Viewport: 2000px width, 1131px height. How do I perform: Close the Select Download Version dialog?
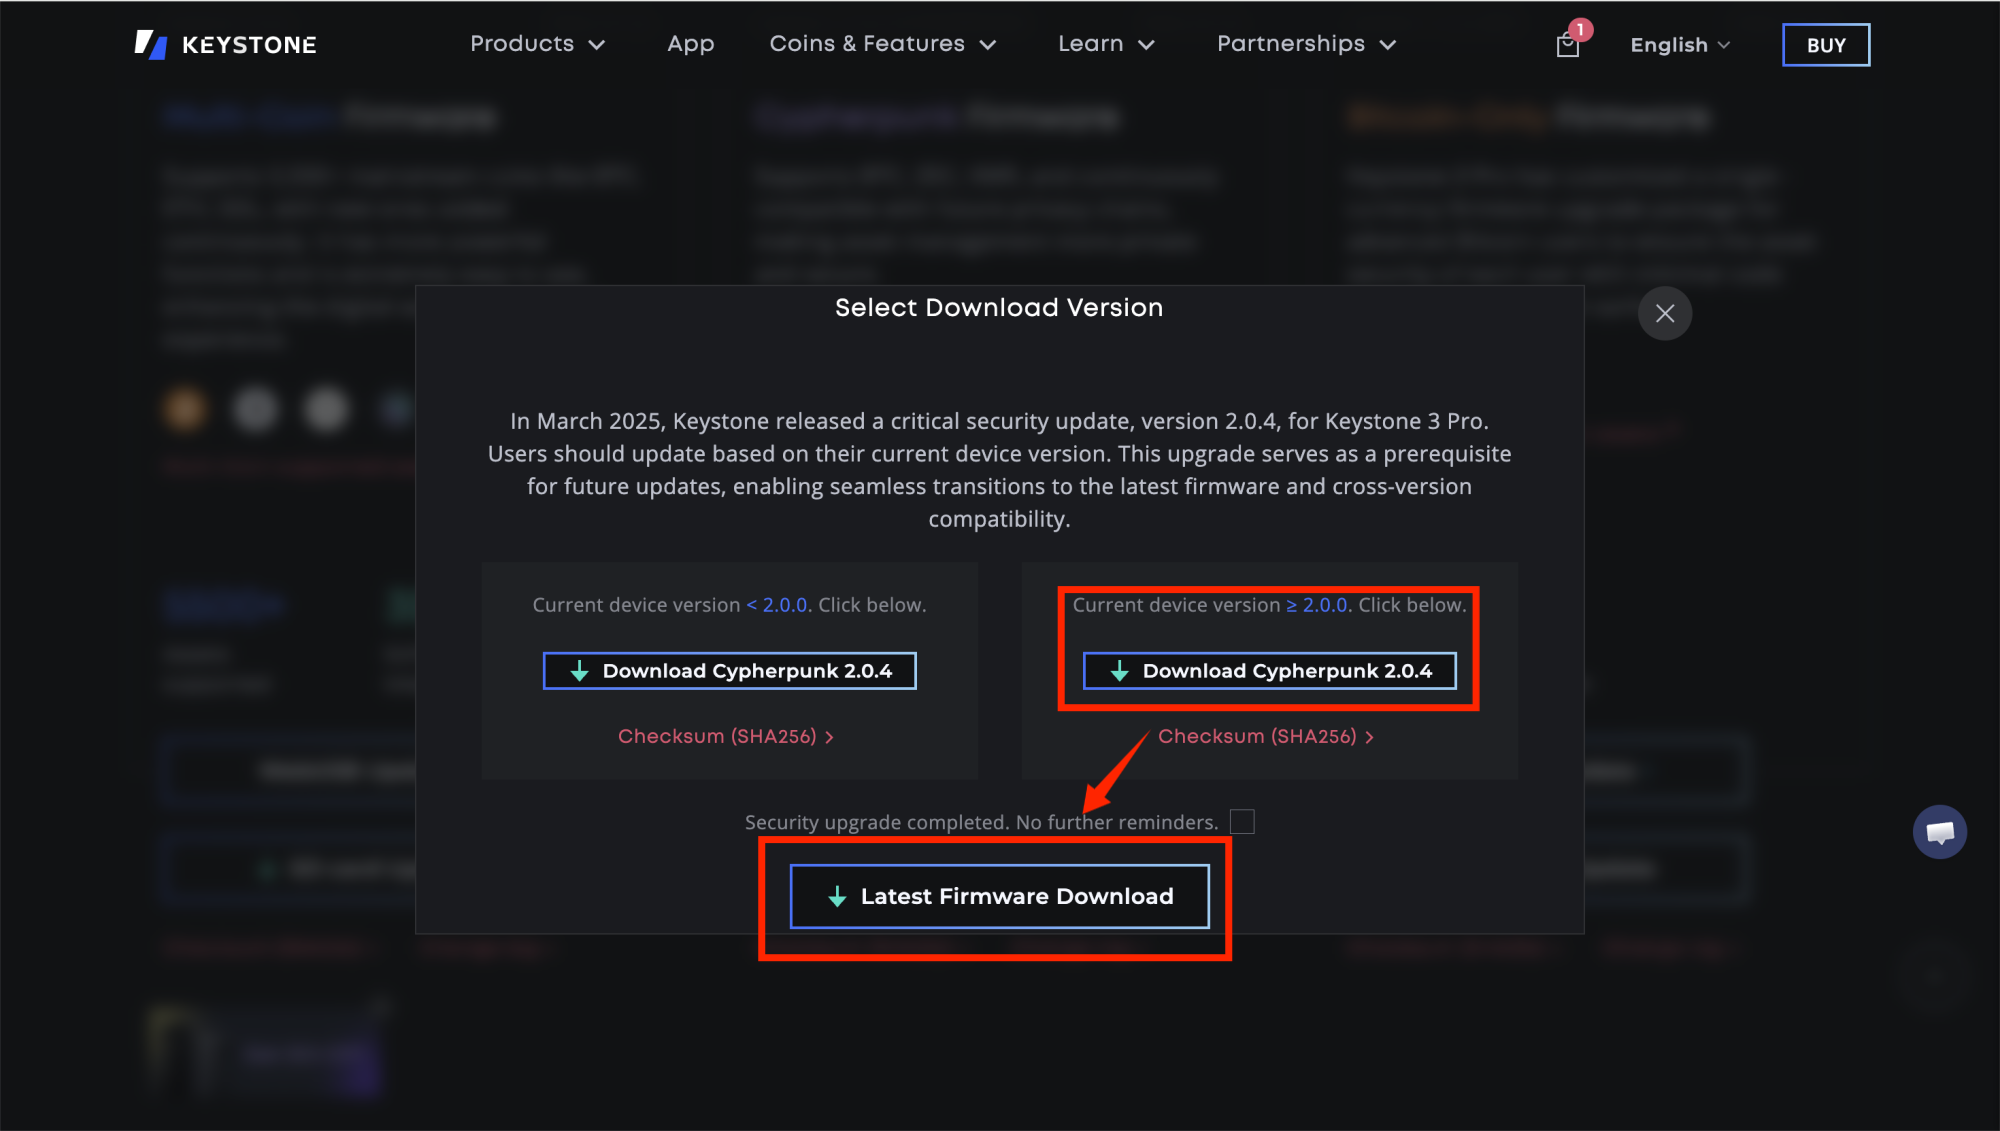click(1665, 313)
